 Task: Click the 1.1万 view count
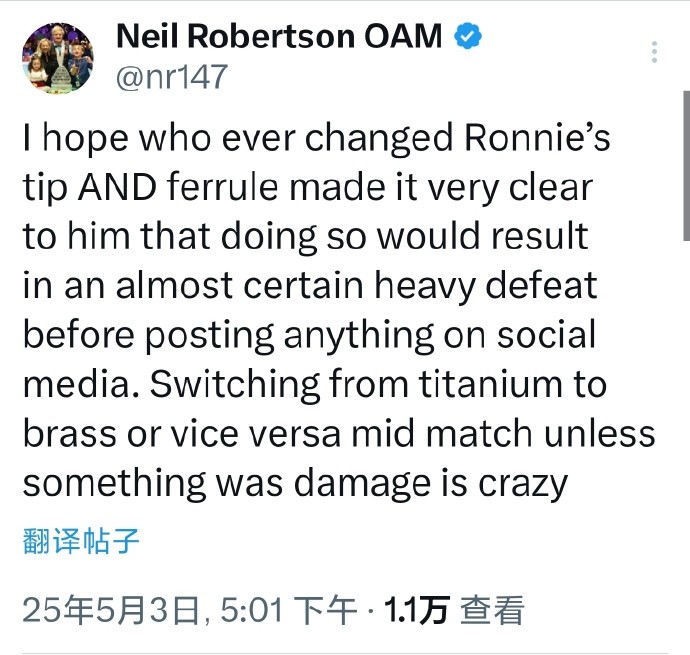click(416, 610)
